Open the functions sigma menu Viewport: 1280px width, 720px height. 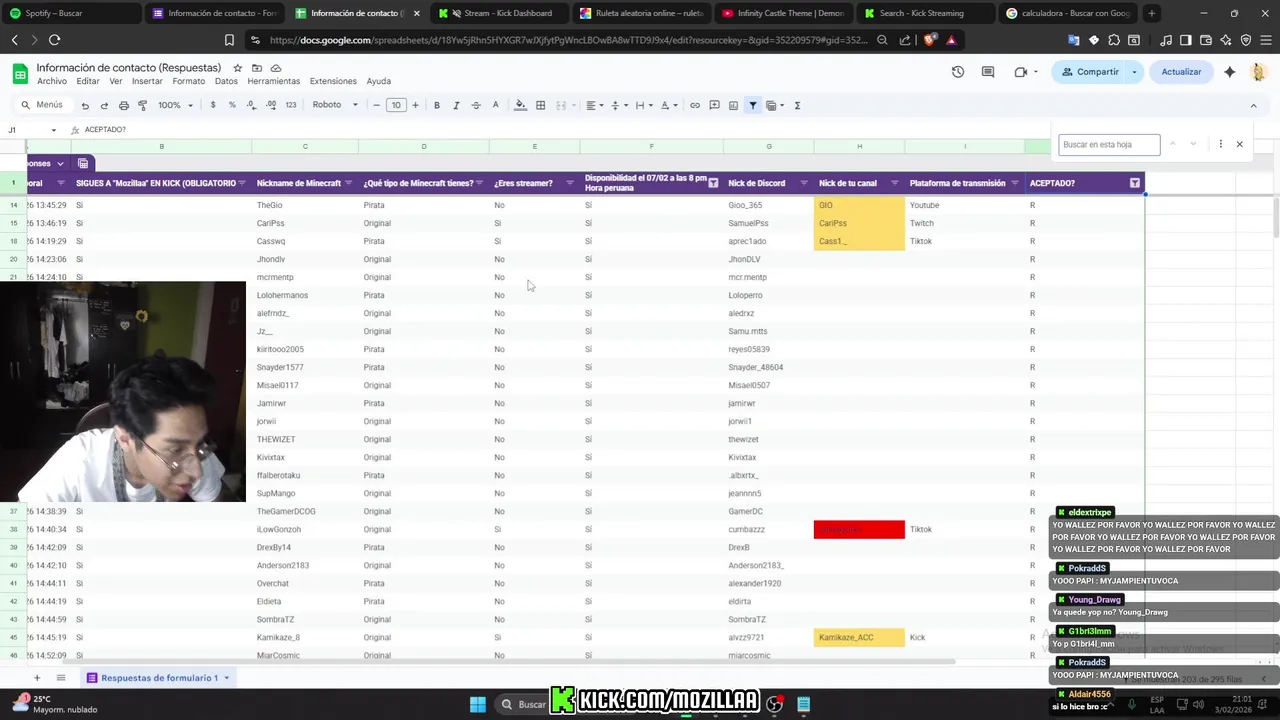click(x=797, y=105)
